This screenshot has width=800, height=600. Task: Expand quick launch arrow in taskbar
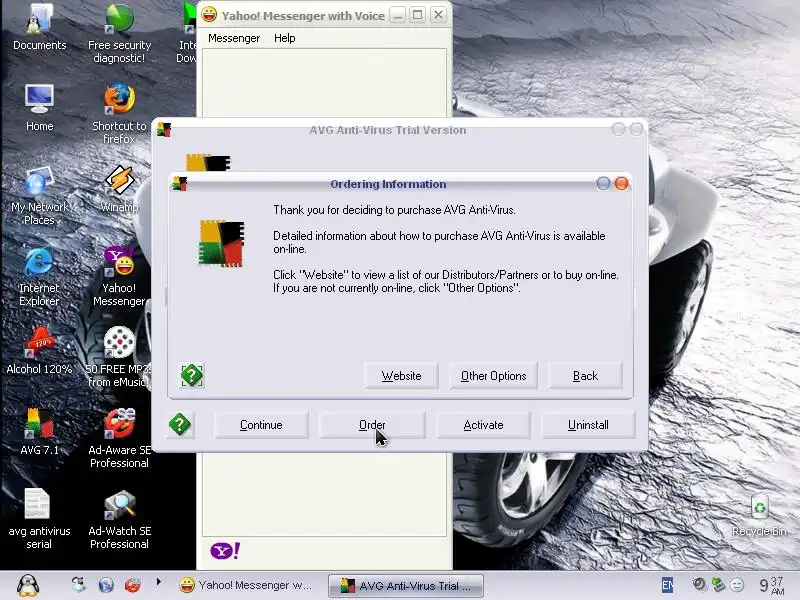tap(159, 581)
